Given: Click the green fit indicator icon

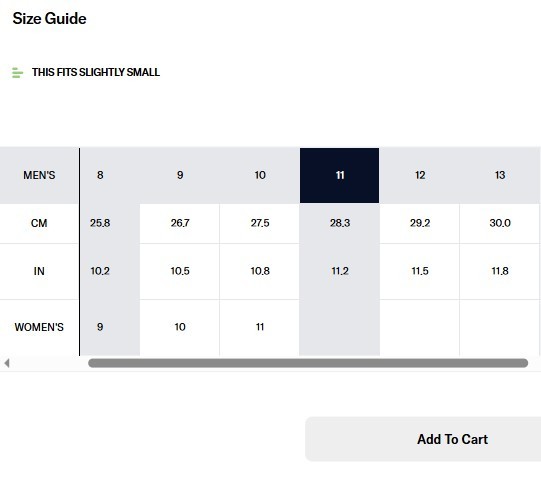Looking at the screenshot, I should pyautogui.click(x=17, y=72).
